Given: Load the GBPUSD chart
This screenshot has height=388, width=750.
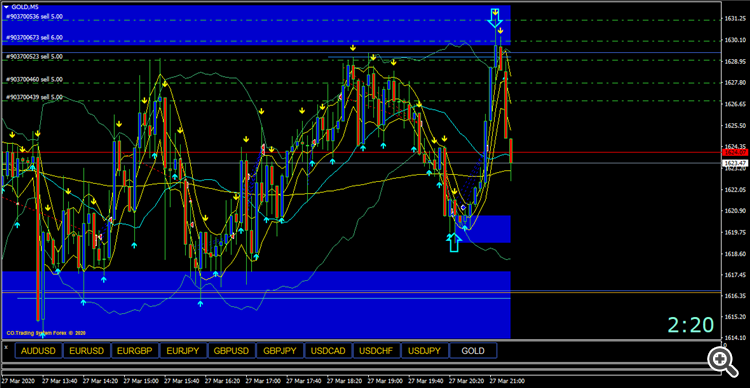Looking at the screenshot, I should coord(232,351).
